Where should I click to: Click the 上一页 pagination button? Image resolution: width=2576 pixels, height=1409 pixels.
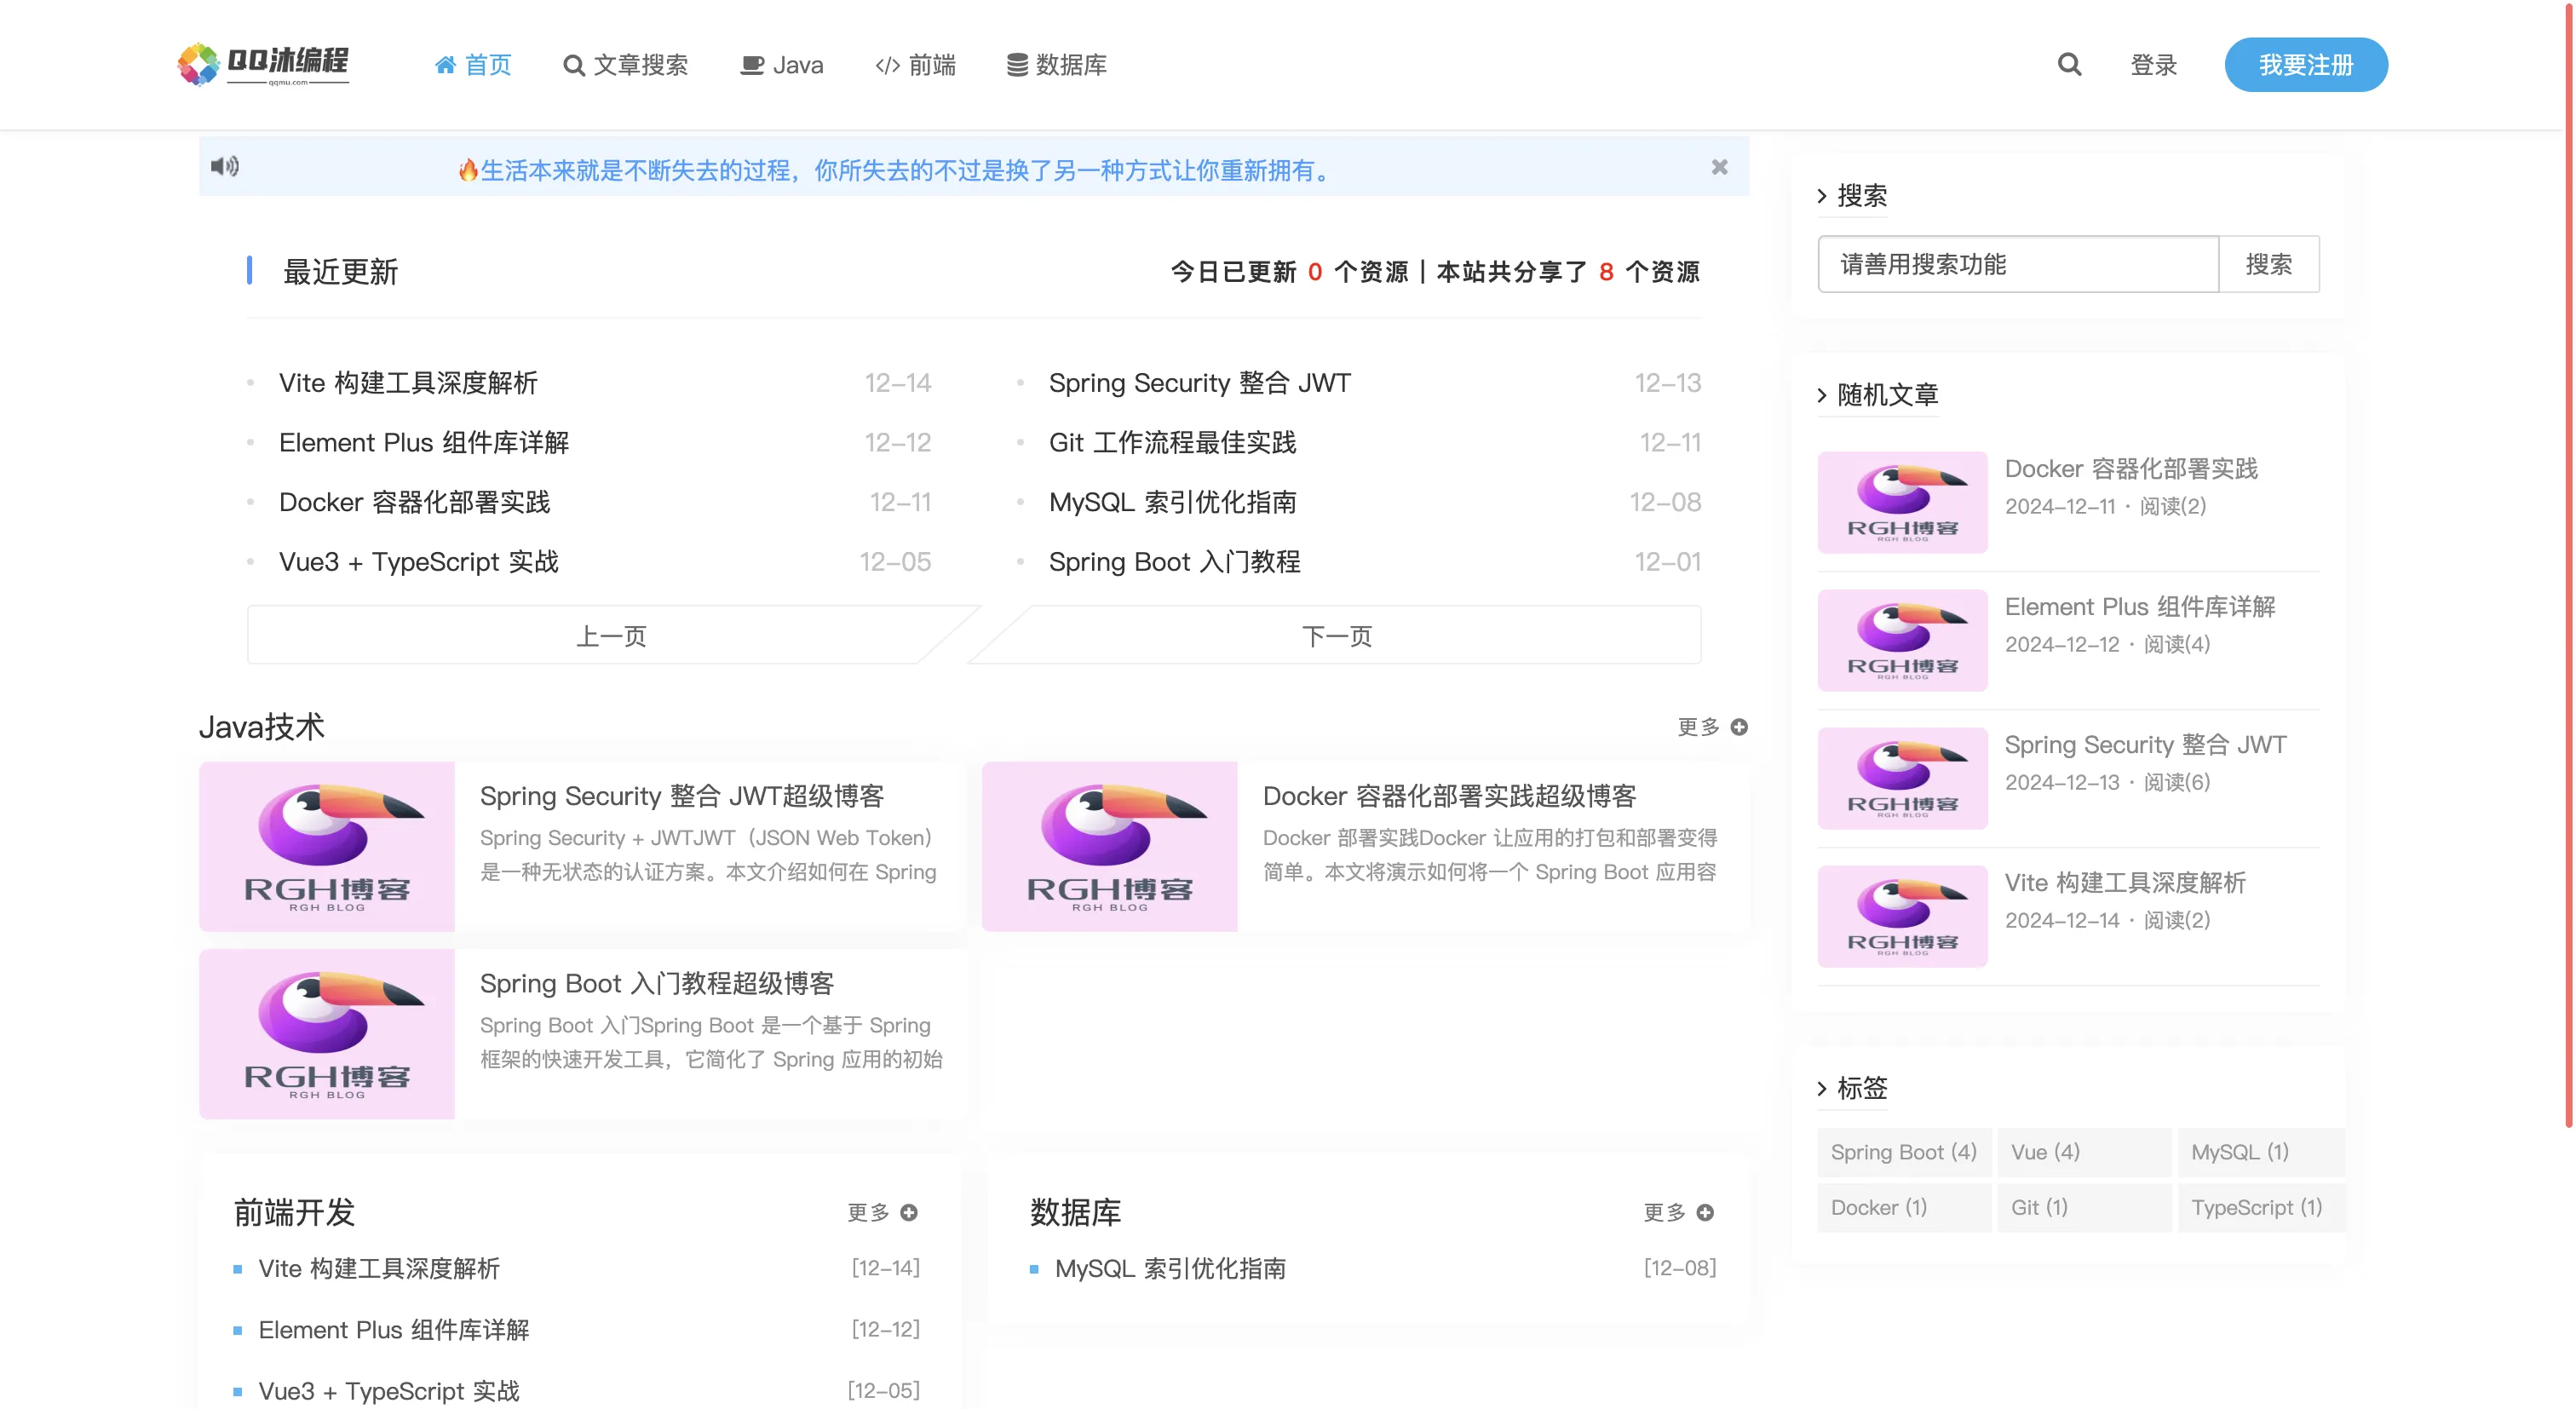pos(611,635)
